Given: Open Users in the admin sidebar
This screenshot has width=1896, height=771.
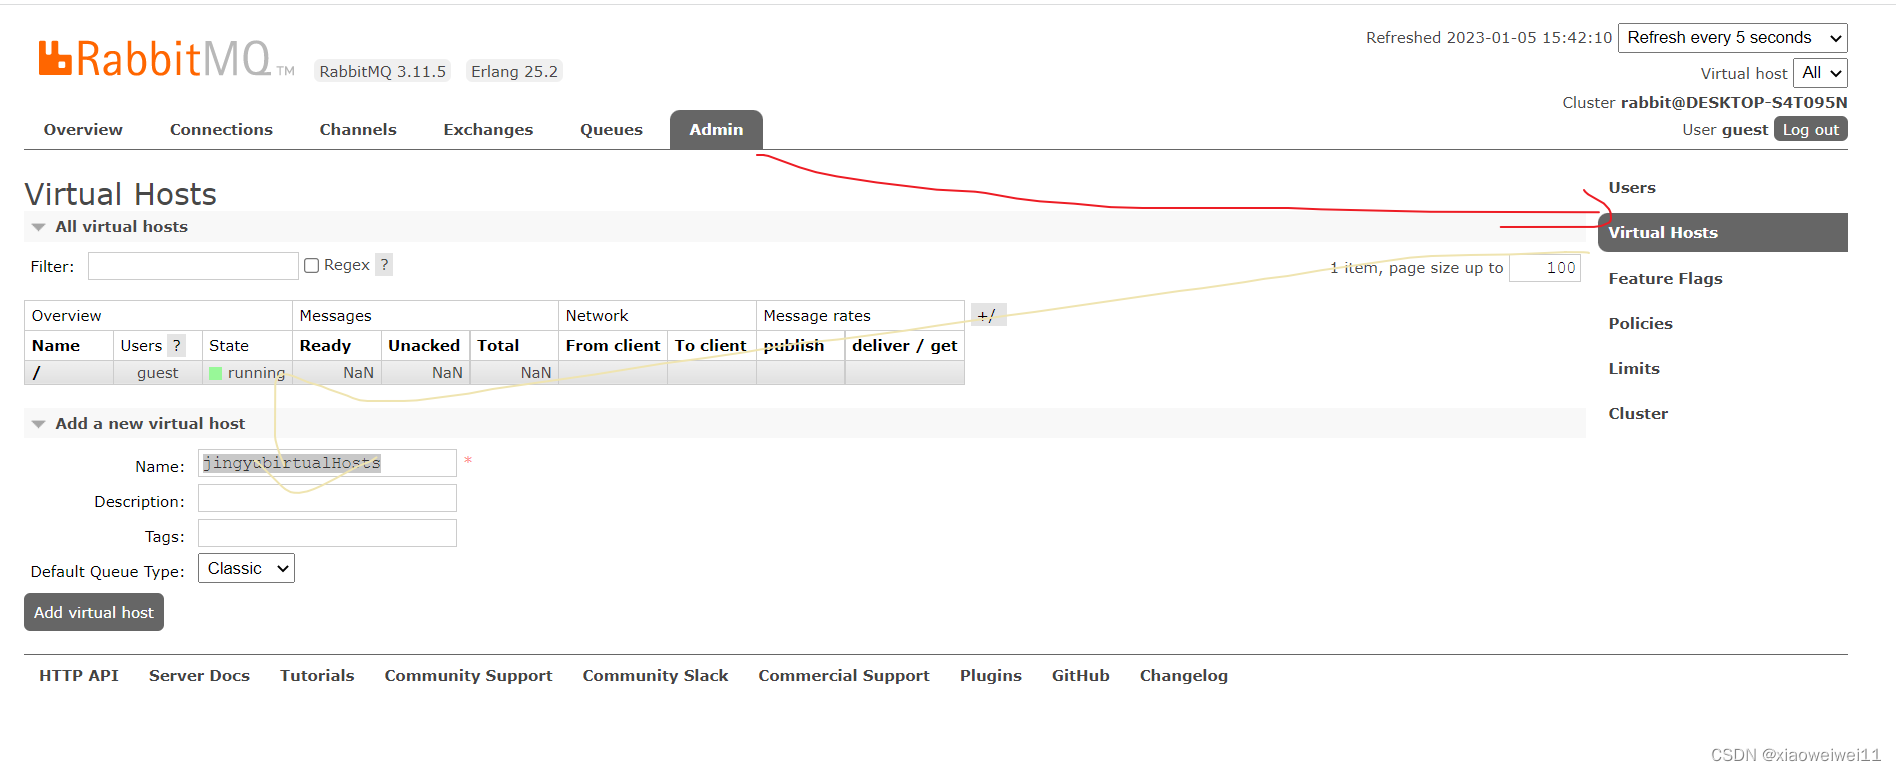Looking at the screenshot, I should [x=1632, y=188].
